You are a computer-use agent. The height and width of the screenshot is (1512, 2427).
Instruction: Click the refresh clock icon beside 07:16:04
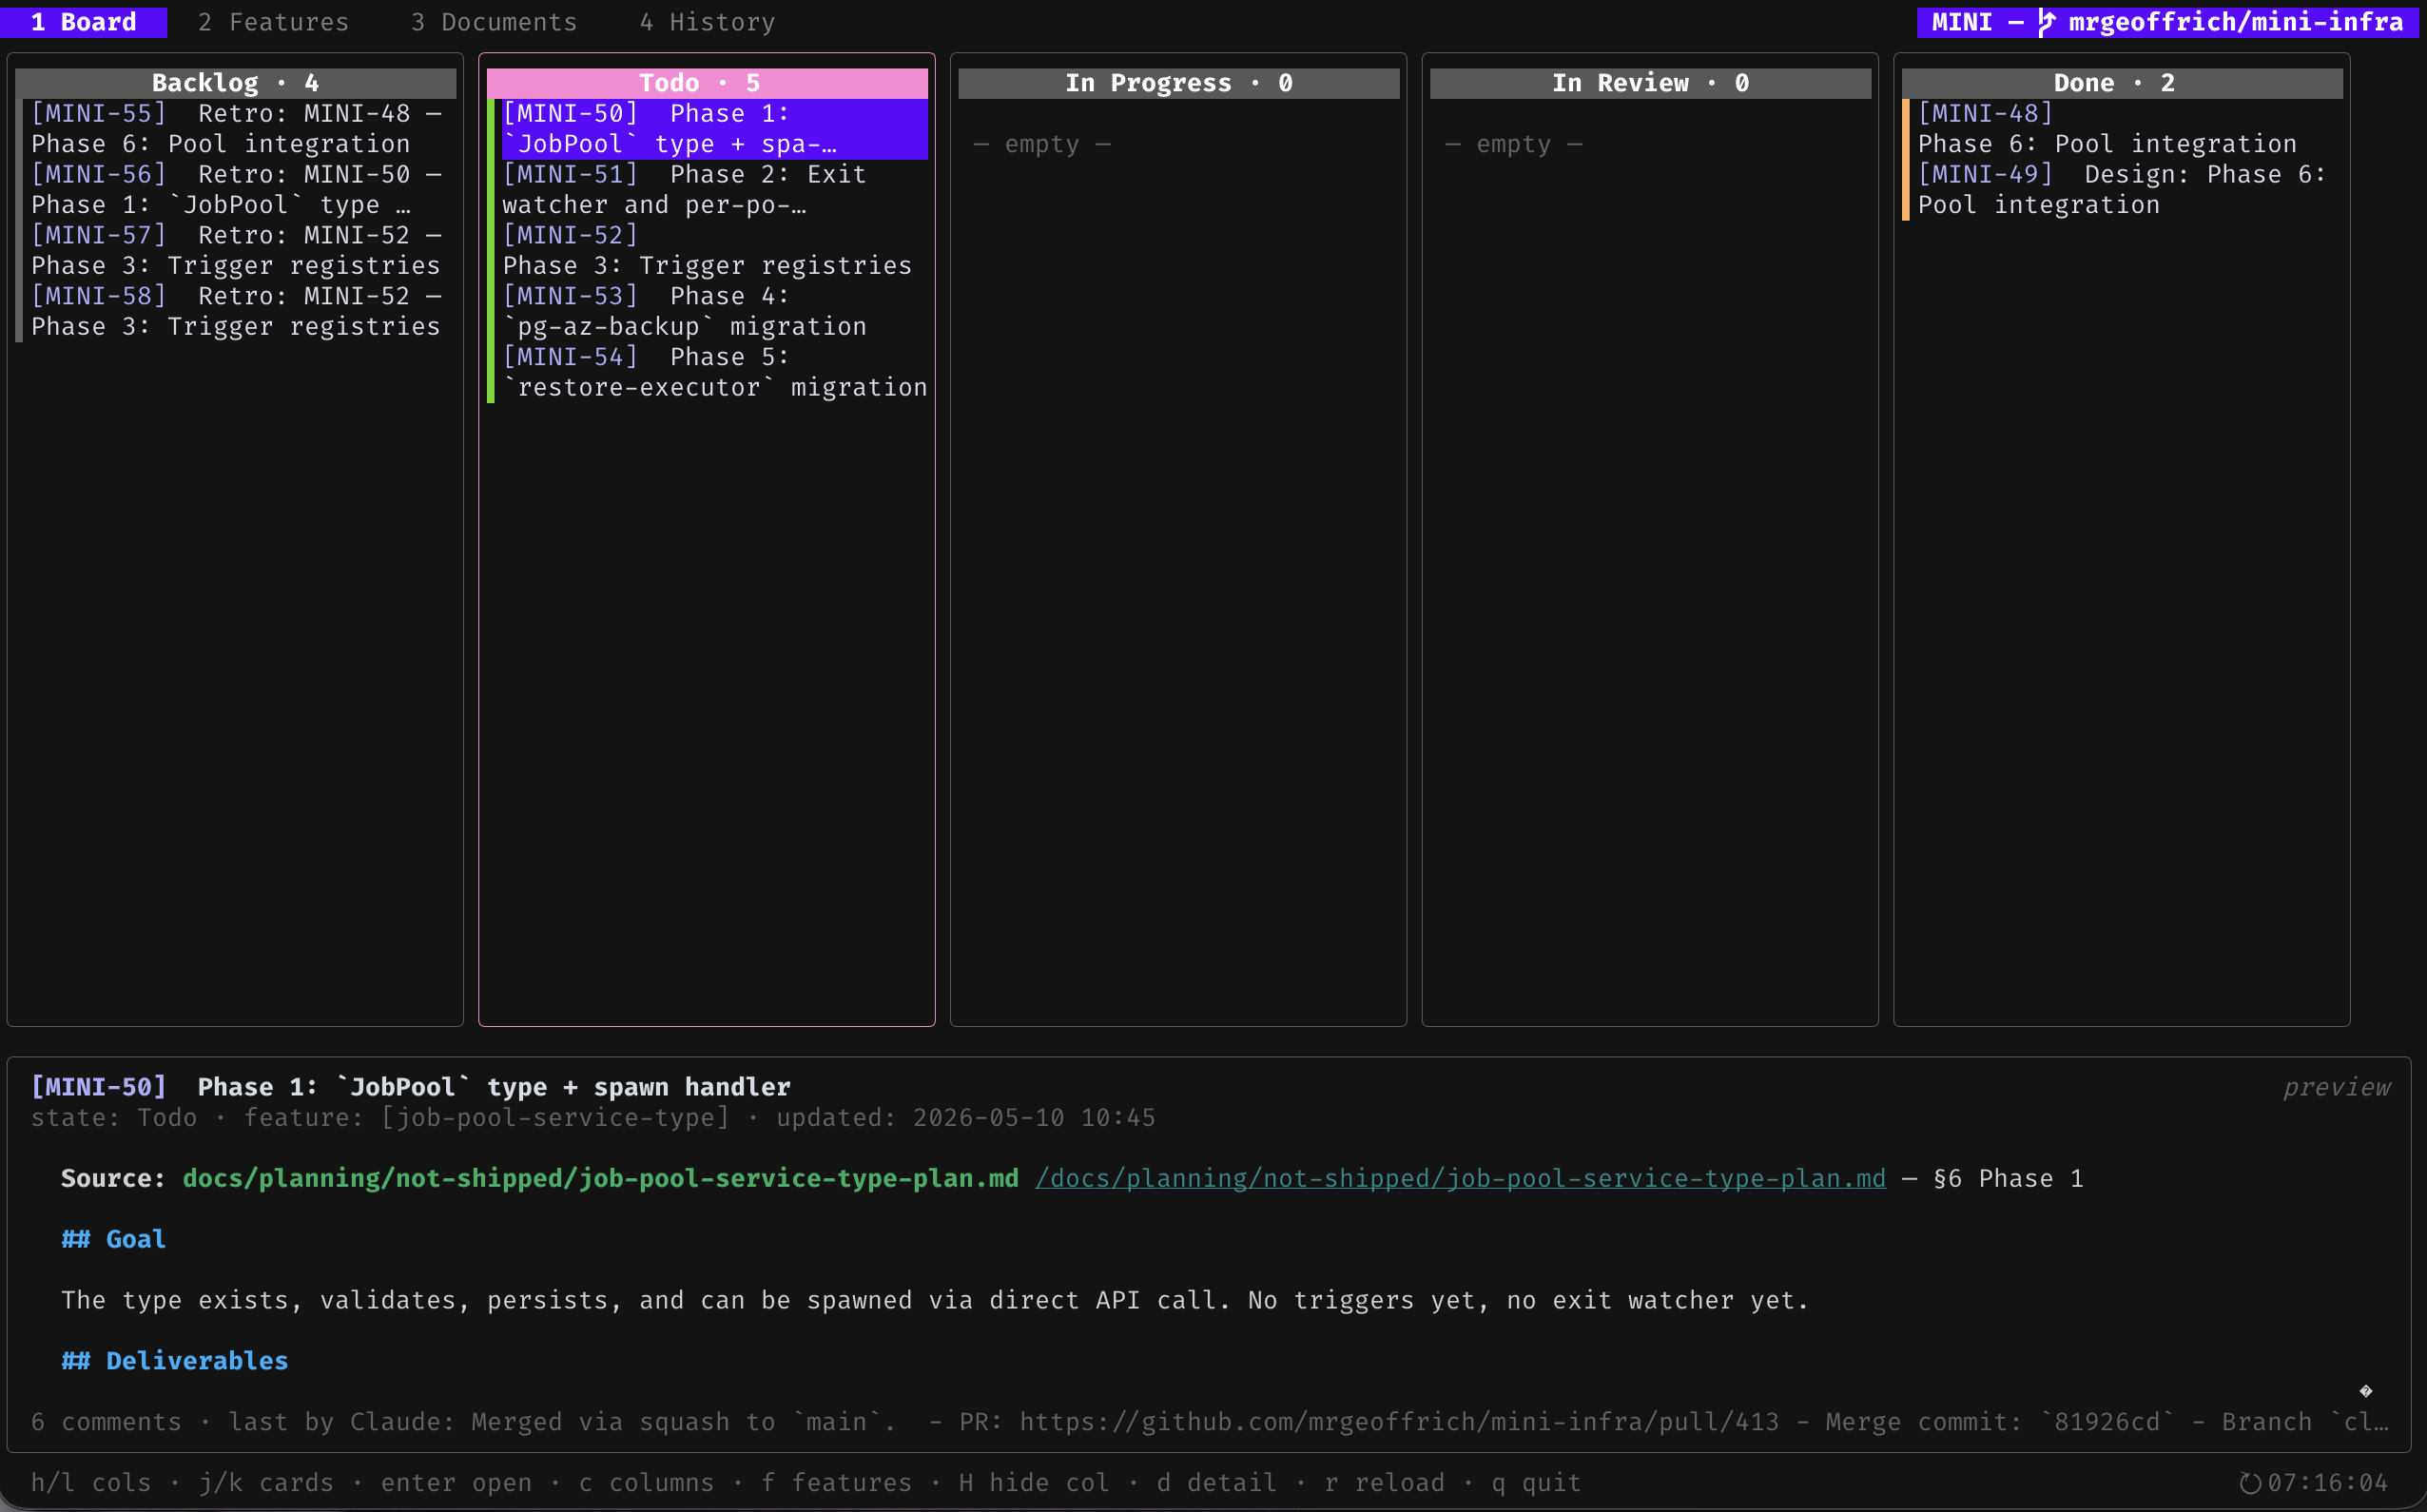click(2250, 1483)
